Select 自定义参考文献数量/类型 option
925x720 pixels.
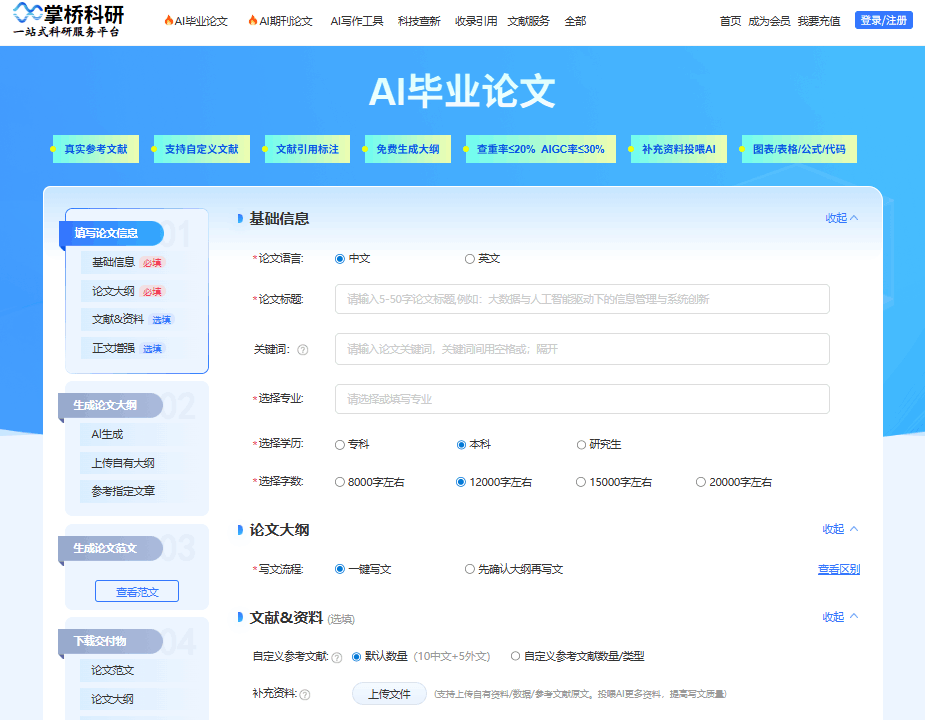point(516,656)
